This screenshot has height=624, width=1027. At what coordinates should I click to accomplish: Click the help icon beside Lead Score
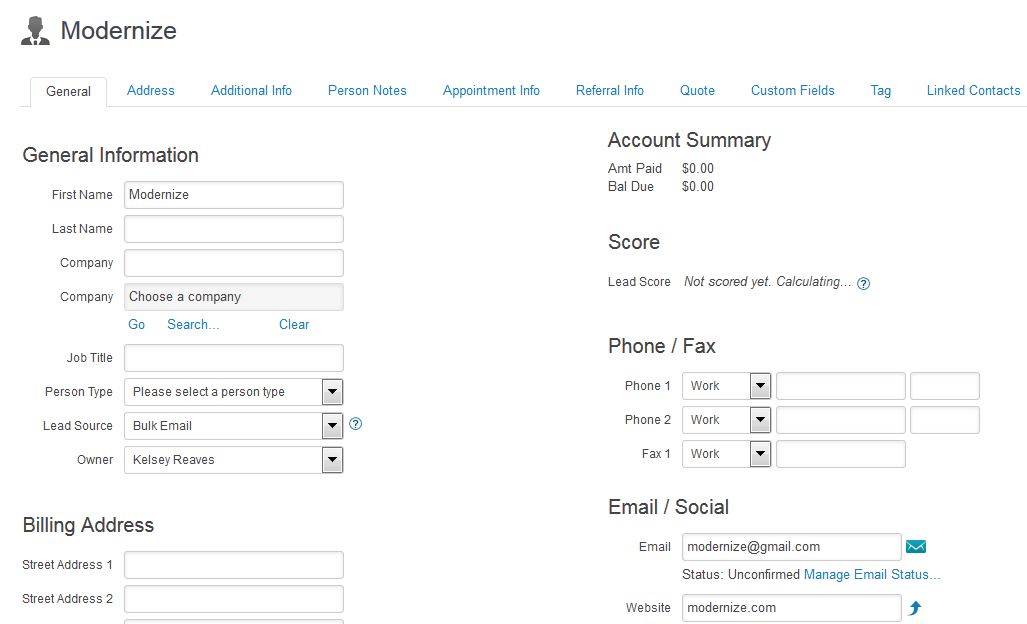[x=863, y=283]
